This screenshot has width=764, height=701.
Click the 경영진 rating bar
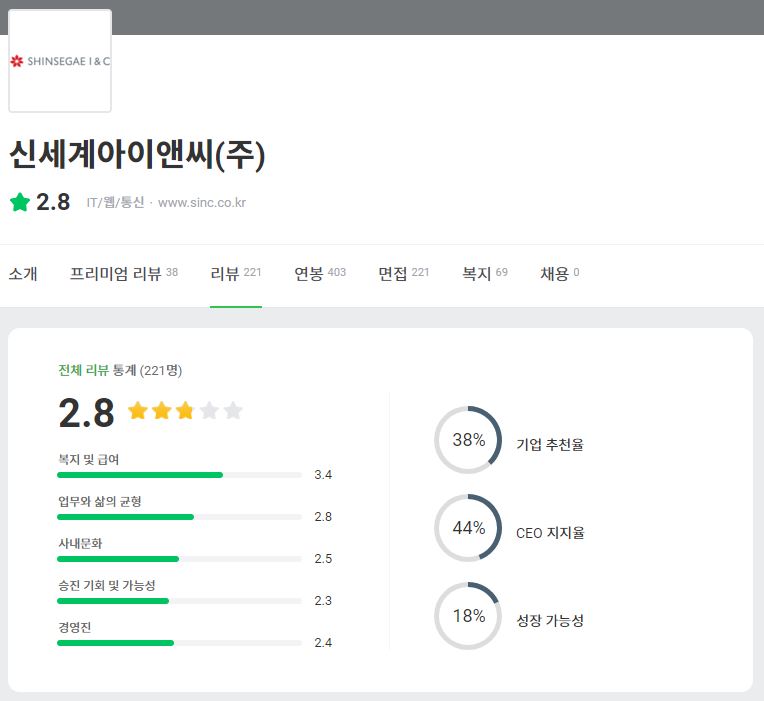179,643
